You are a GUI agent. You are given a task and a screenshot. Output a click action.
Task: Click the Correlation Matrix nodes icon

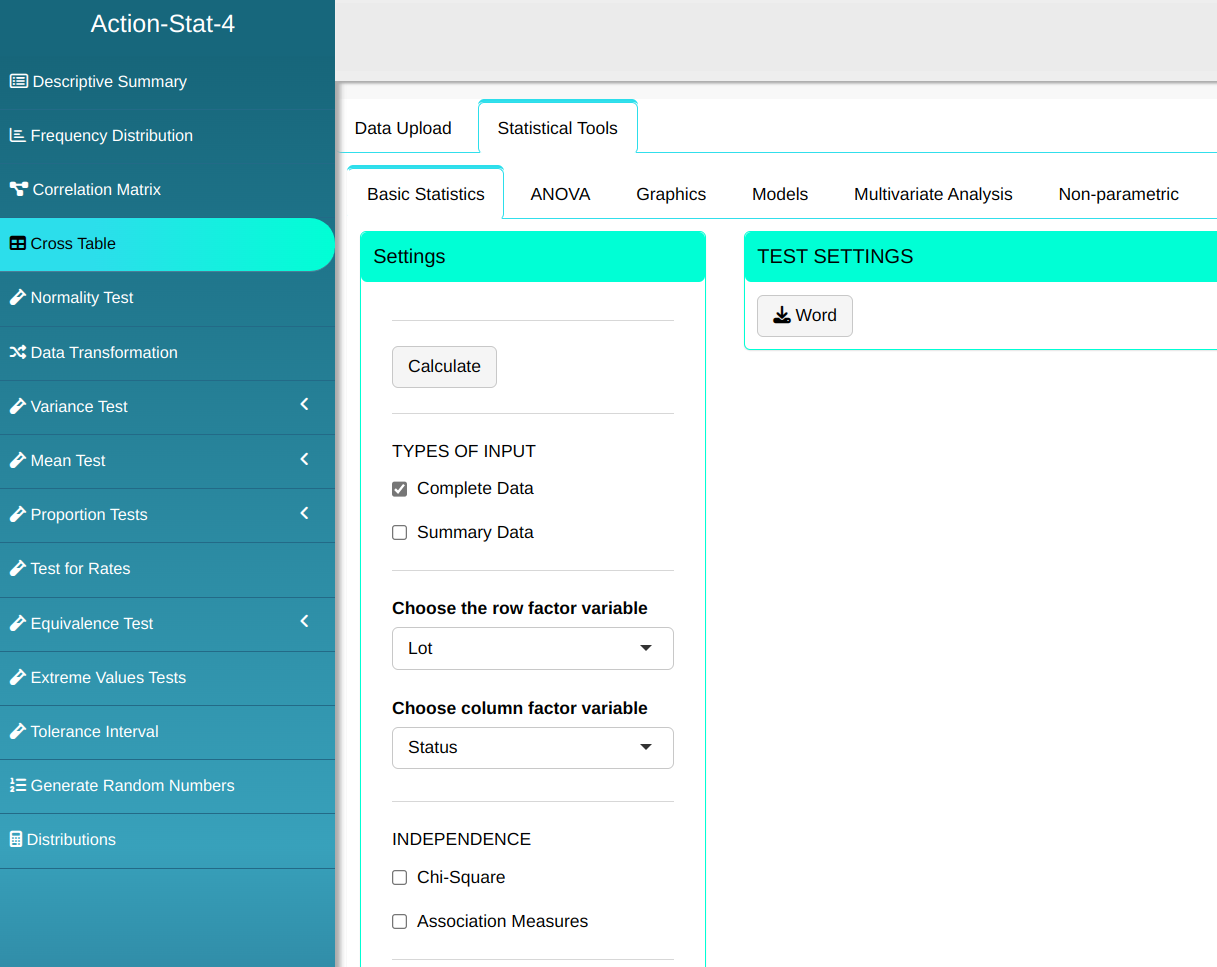pos(18,190)
